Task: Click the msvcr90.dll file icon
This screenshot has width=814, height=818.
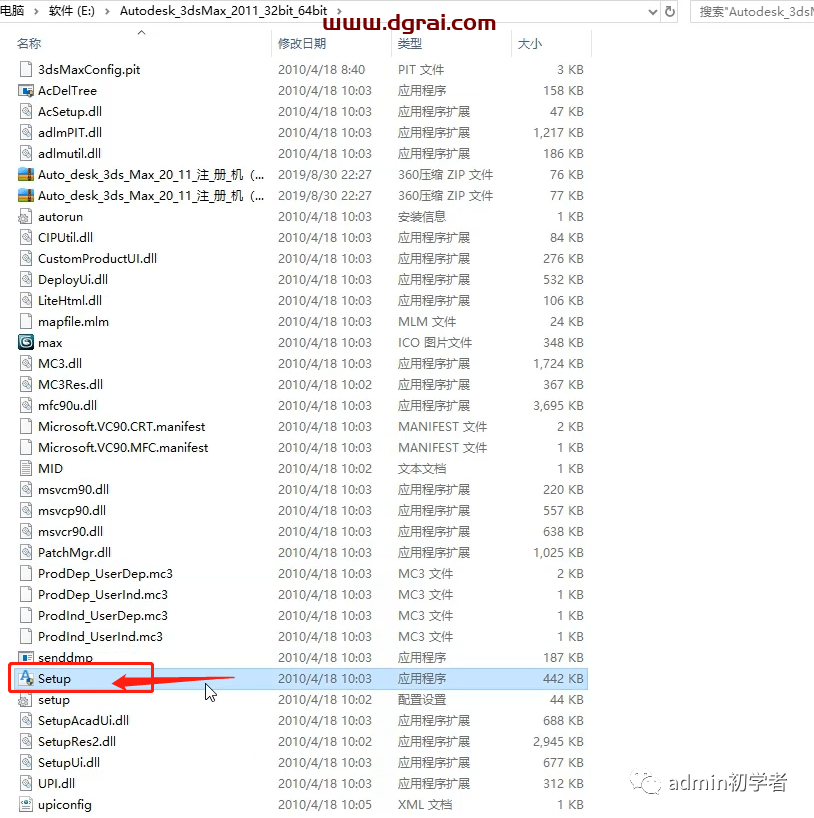Action: pos(26,532)
